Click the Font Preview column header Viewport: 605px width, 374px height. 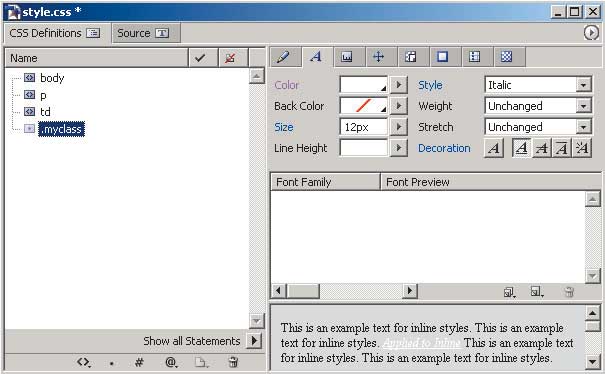coord(490,182)
